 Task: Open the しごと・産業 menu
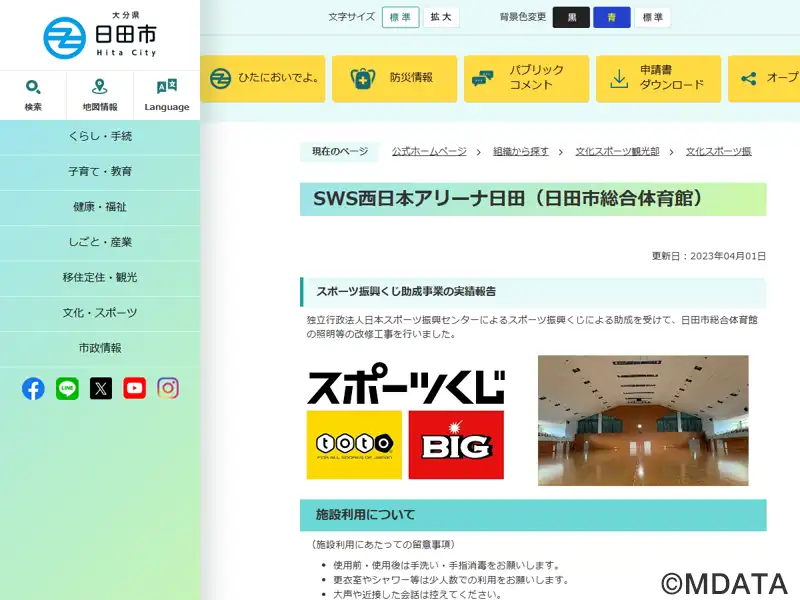point(100,242)
